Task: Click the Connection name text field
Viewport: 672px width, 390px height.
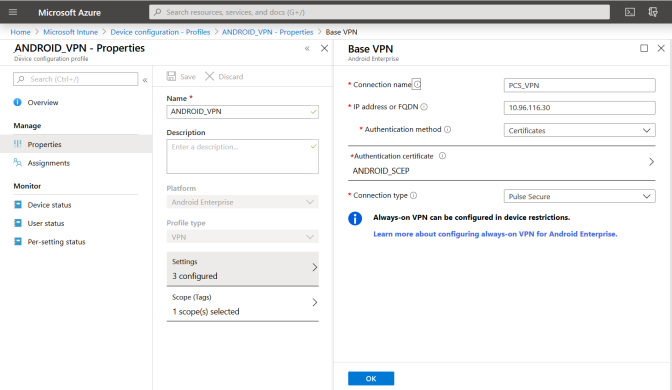Action: pyautogui.click(x=579, y=85)
